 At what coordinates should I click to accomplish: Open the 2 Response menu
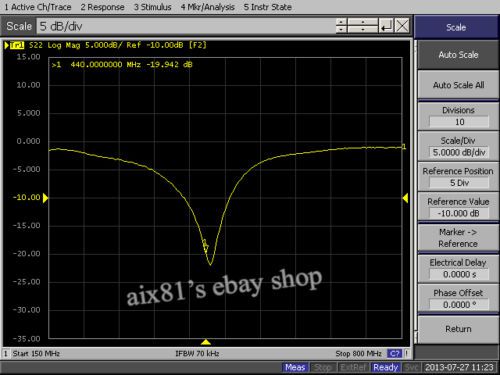point(102,7)
